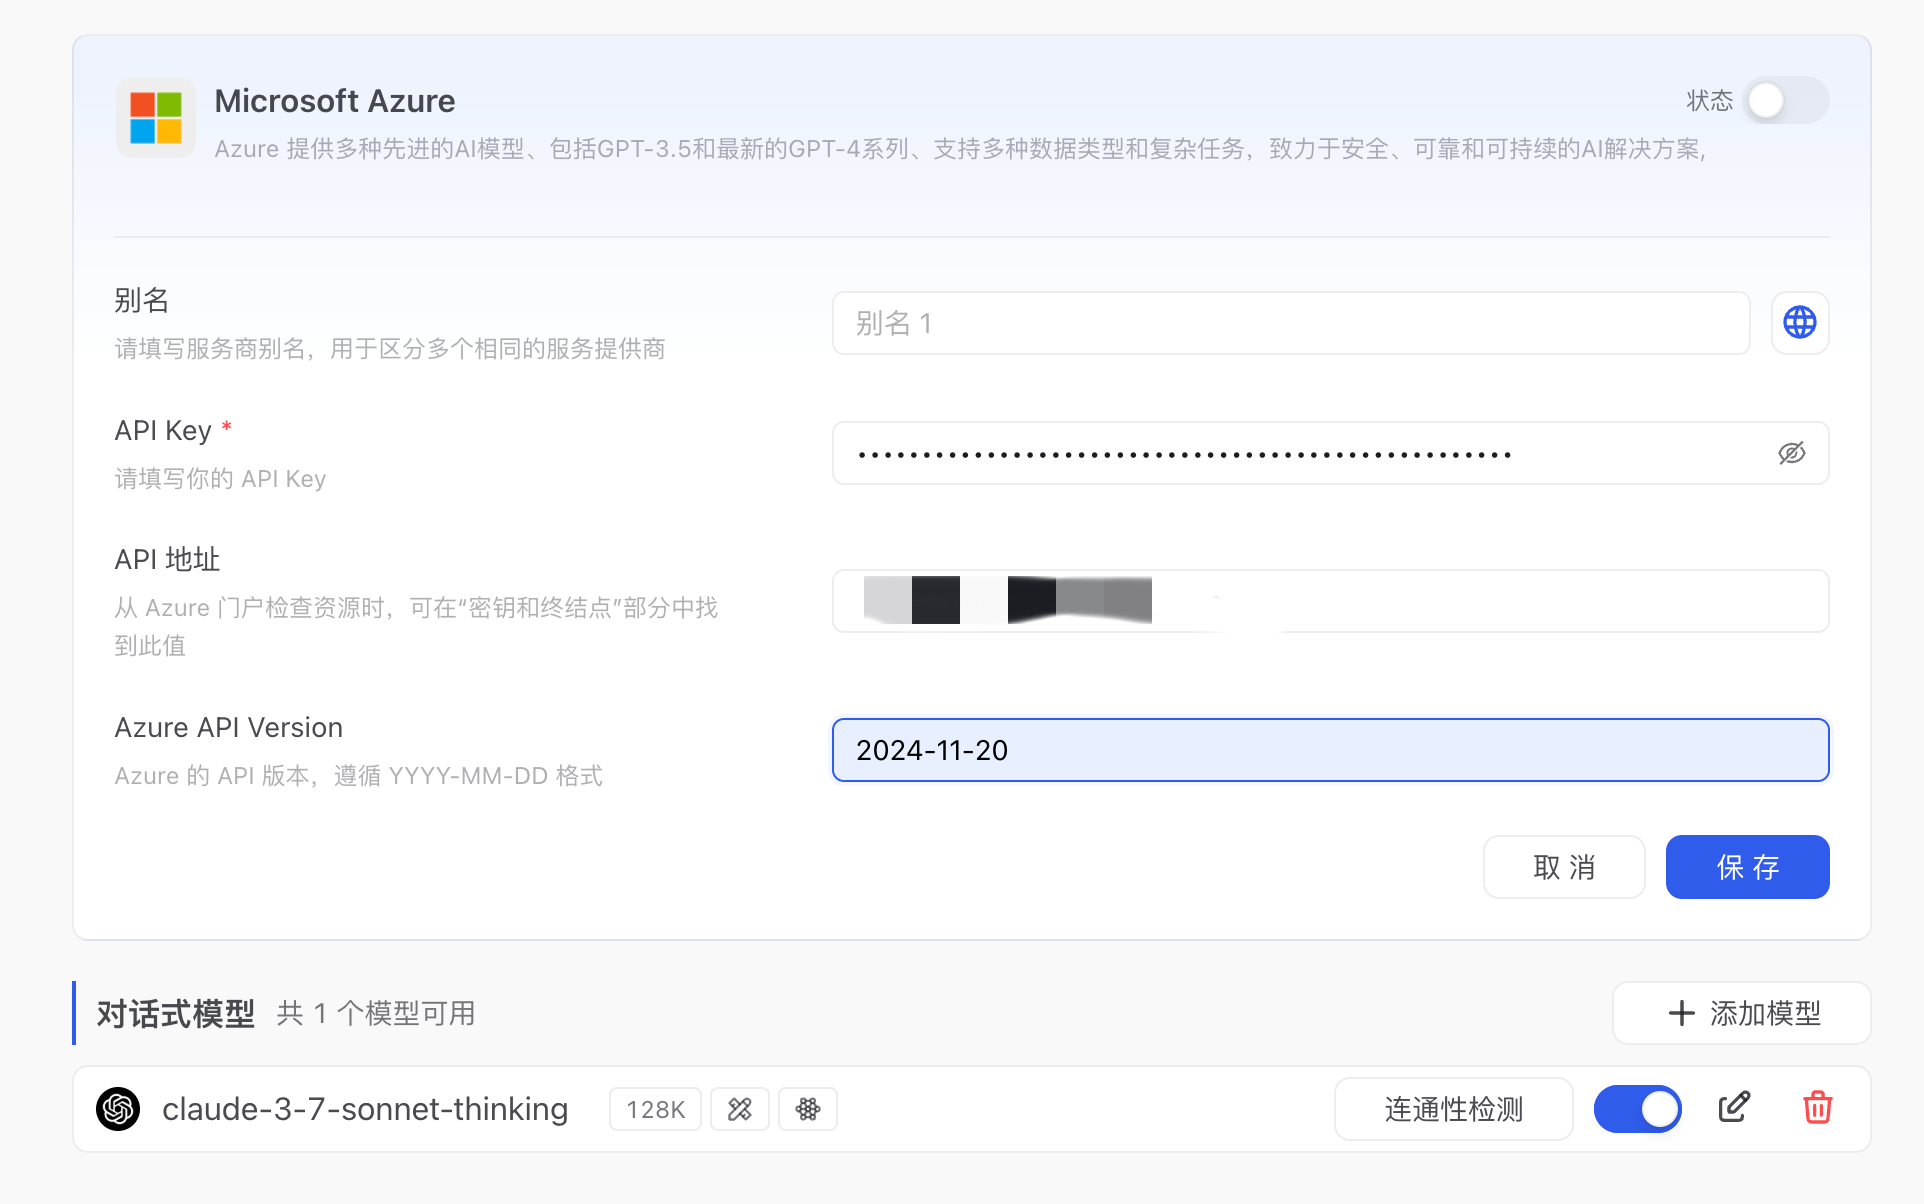Click the 128K context badge
This screenshot has height=1204, width=1924.
pyautogui.click(x=655, y=1109)
